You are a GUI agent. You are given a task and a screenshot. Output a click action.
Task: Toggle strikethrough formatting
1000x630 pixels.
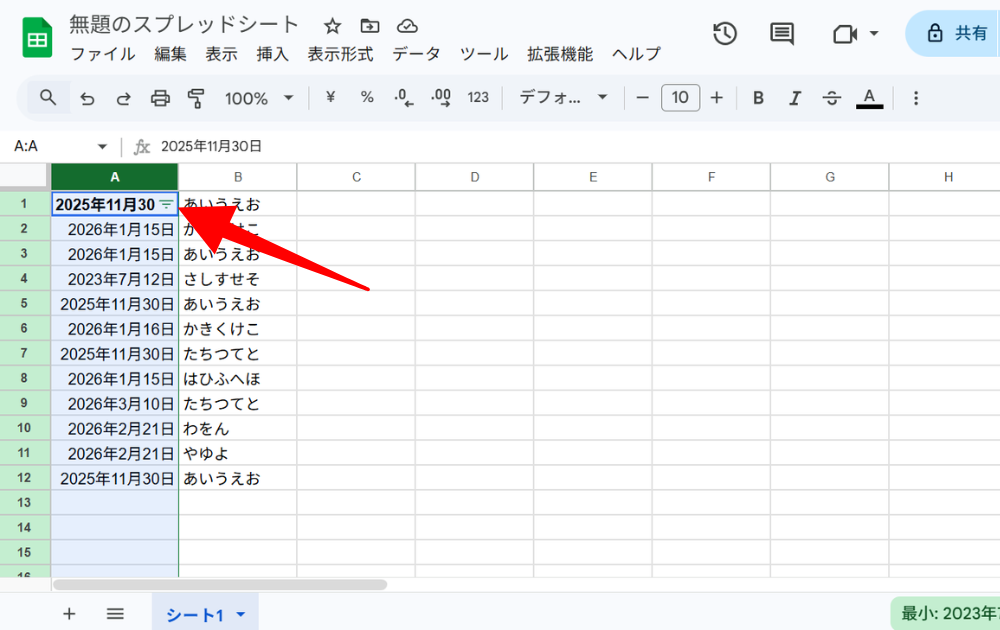[x=831, y=98]
